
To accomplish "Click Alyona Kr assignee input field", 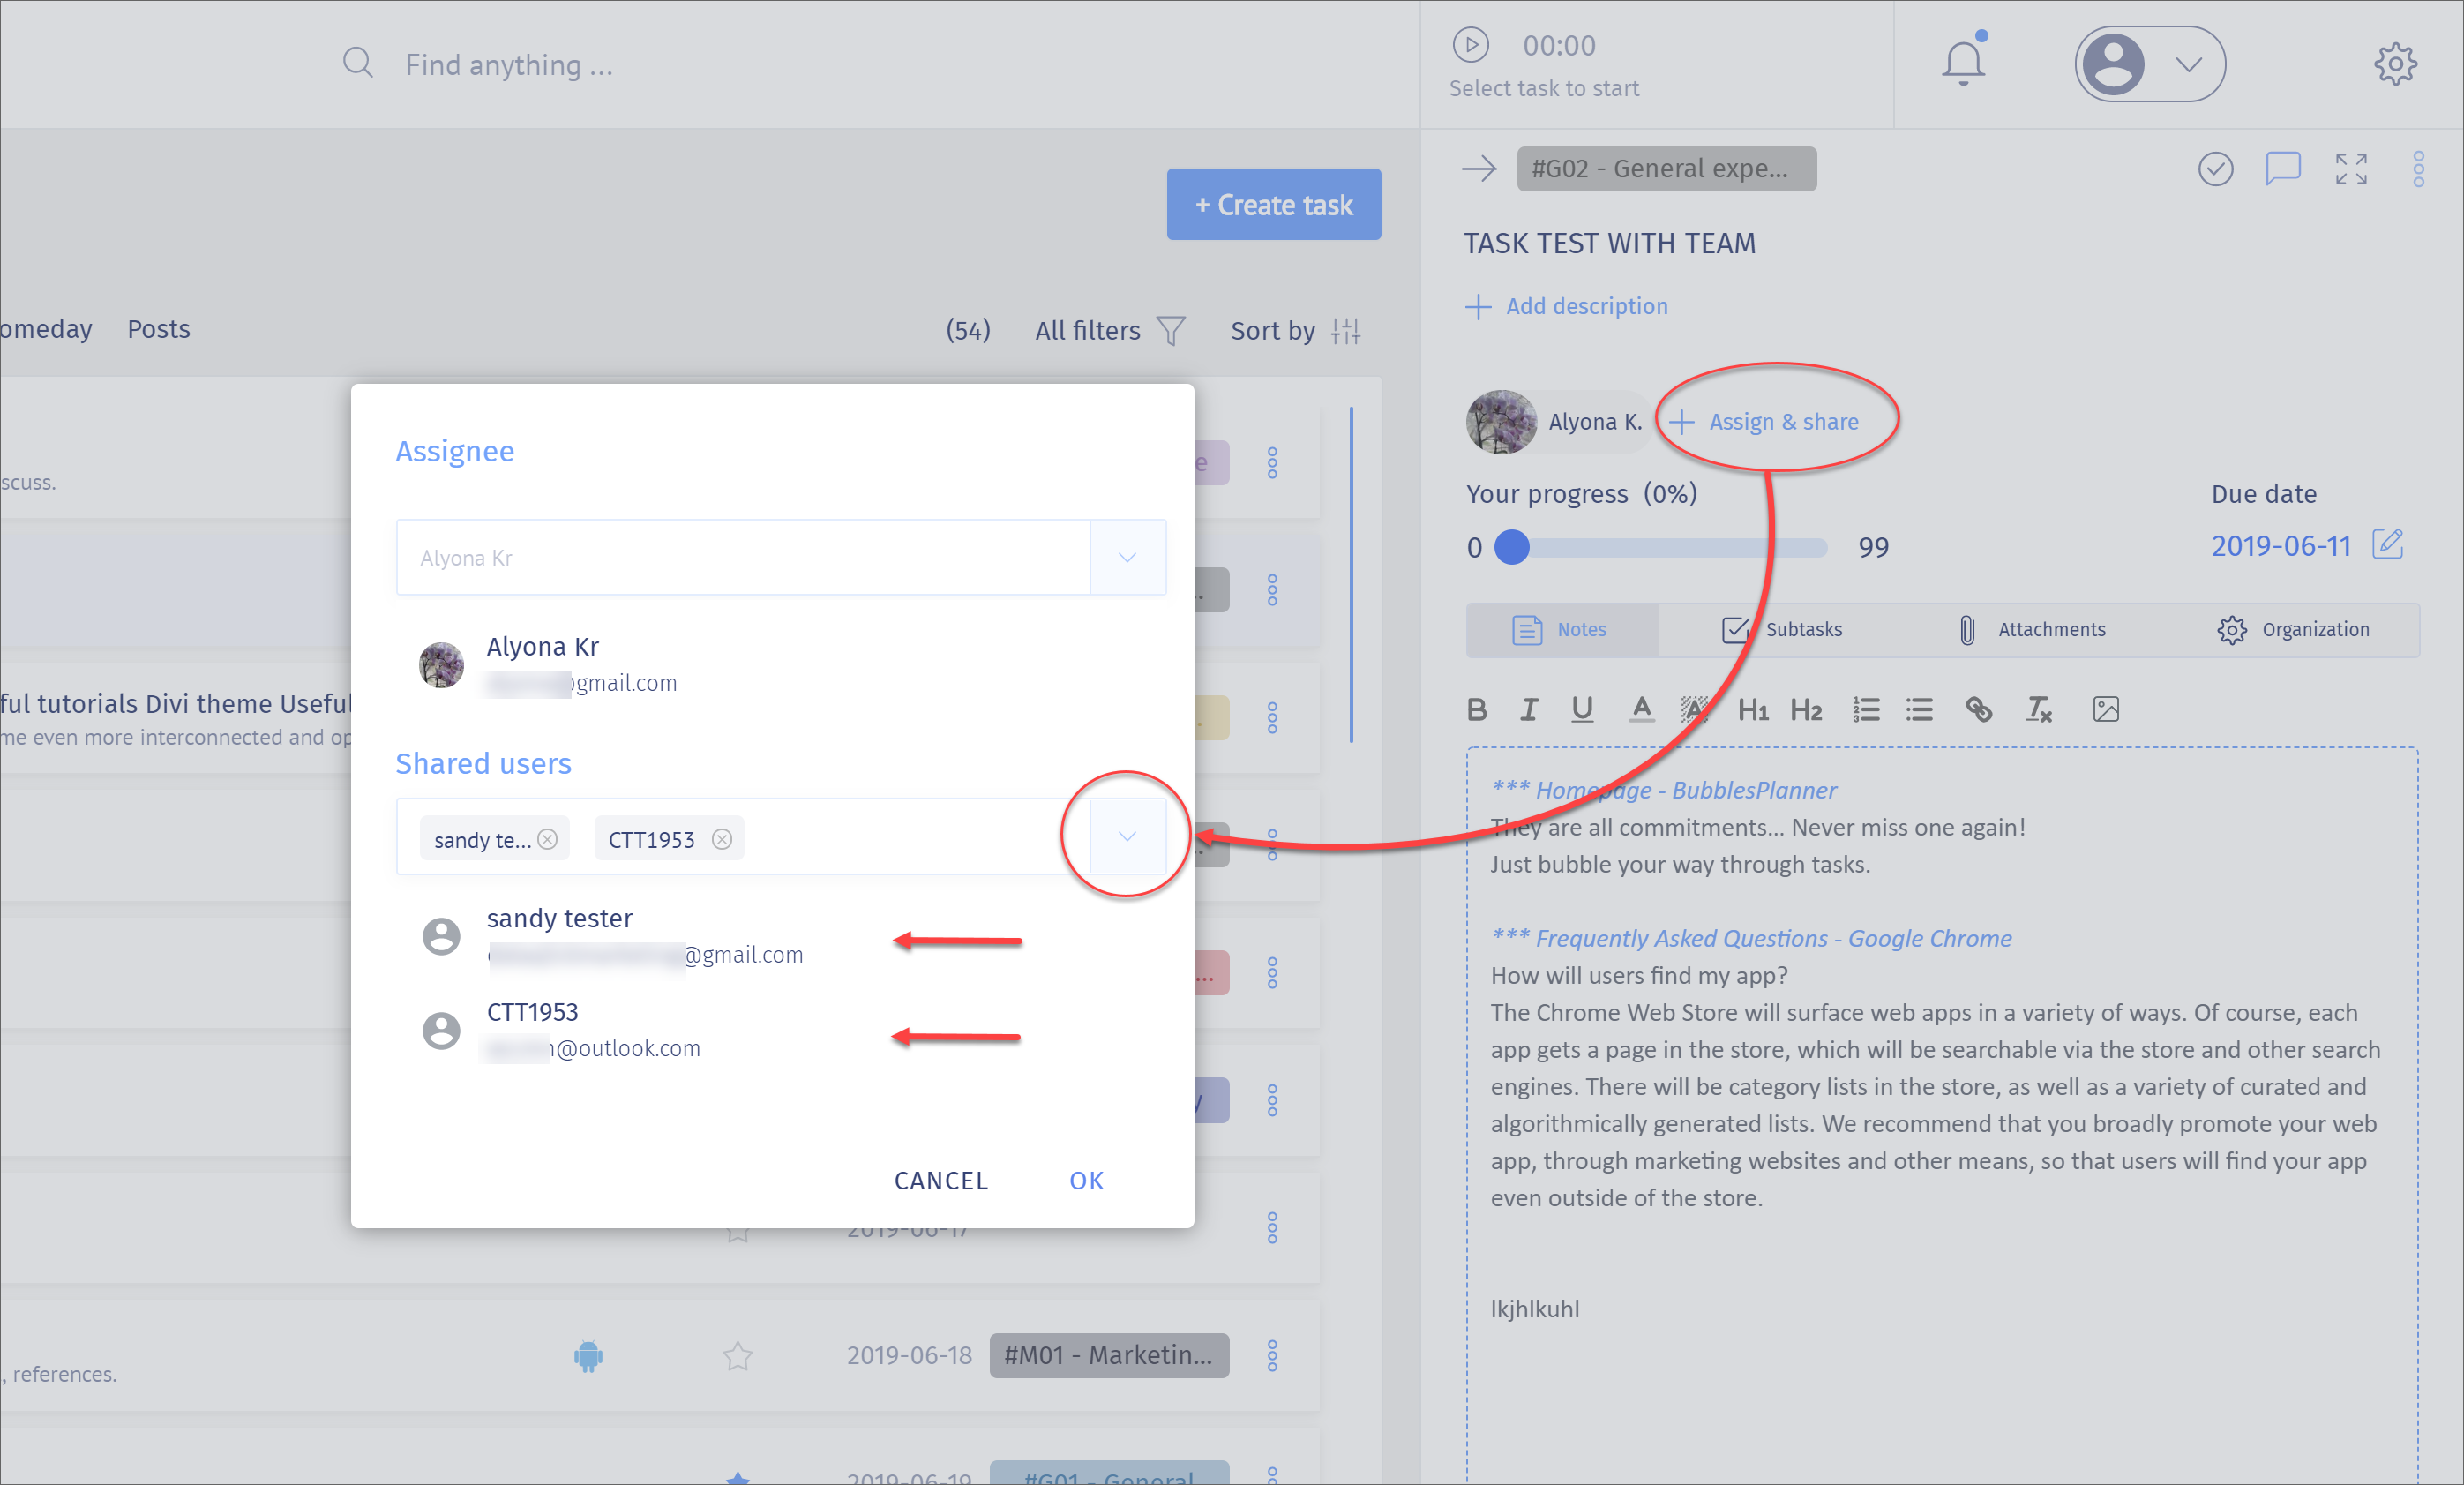I will pyautogui.click(x=743, y=557).
